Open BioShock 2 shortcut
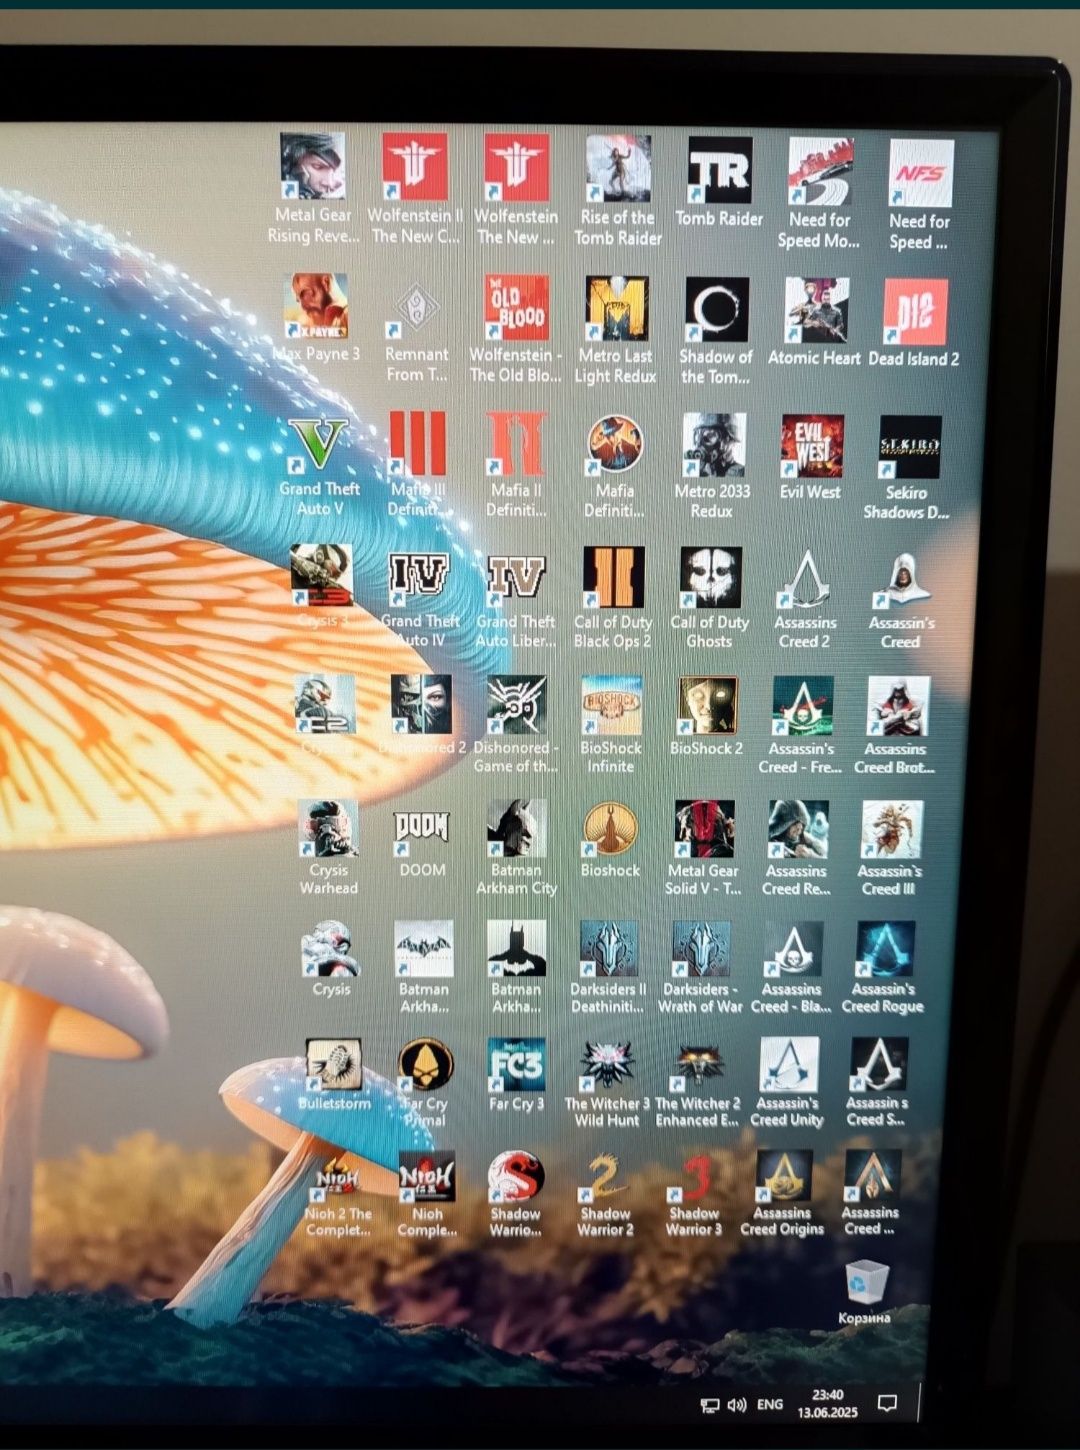This screenshot has height=1450, width=1080. (x=707, y=706)
